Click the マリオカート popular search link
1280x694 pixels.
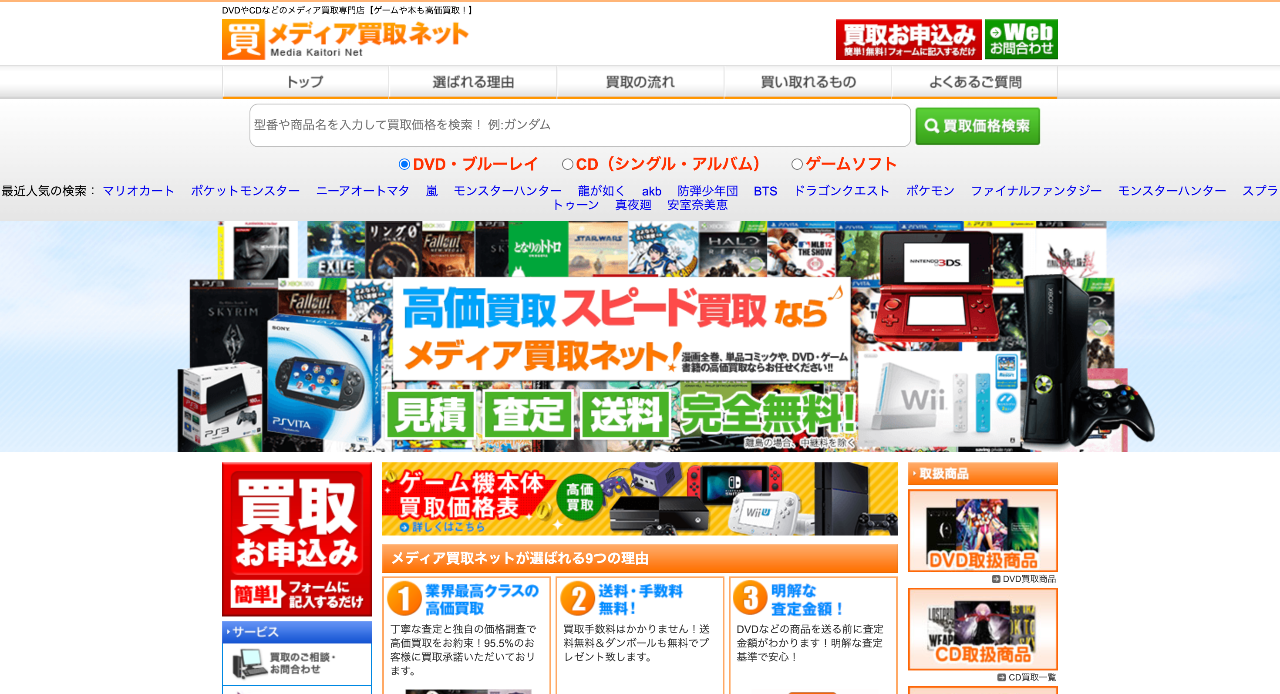point(139,191)
